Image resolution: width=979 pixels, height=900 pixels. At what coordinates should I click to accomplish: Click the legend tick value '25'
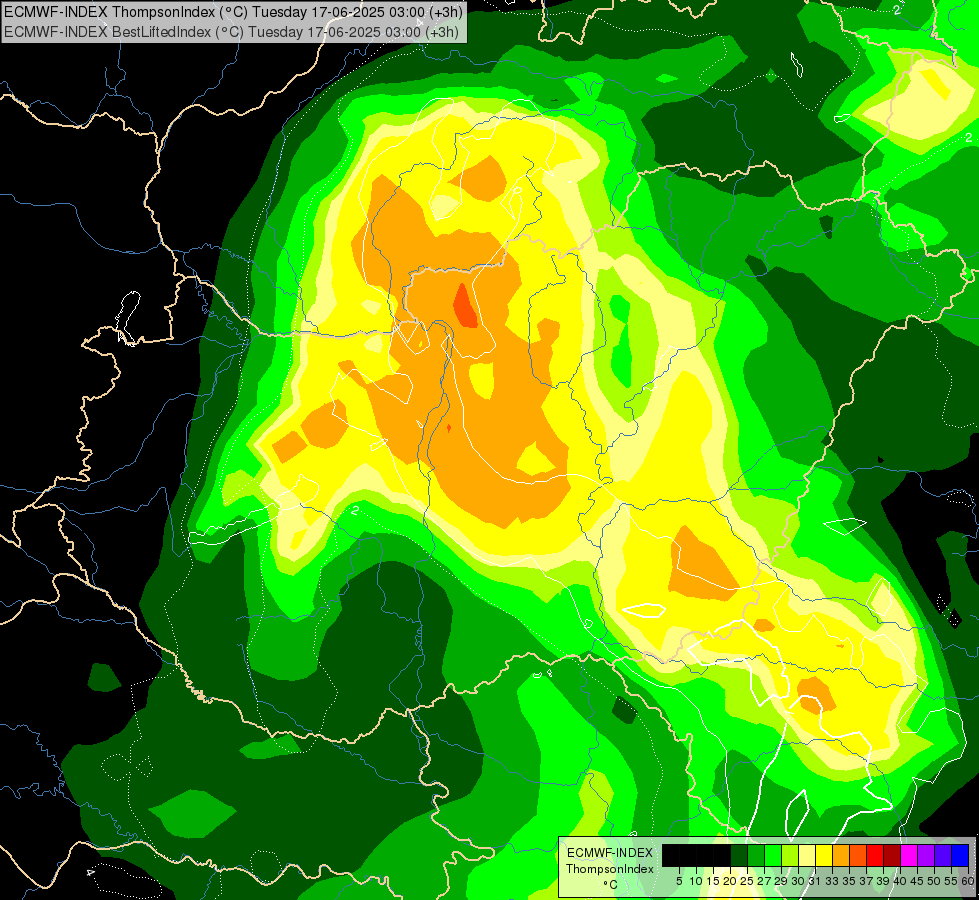click(747, 881)
